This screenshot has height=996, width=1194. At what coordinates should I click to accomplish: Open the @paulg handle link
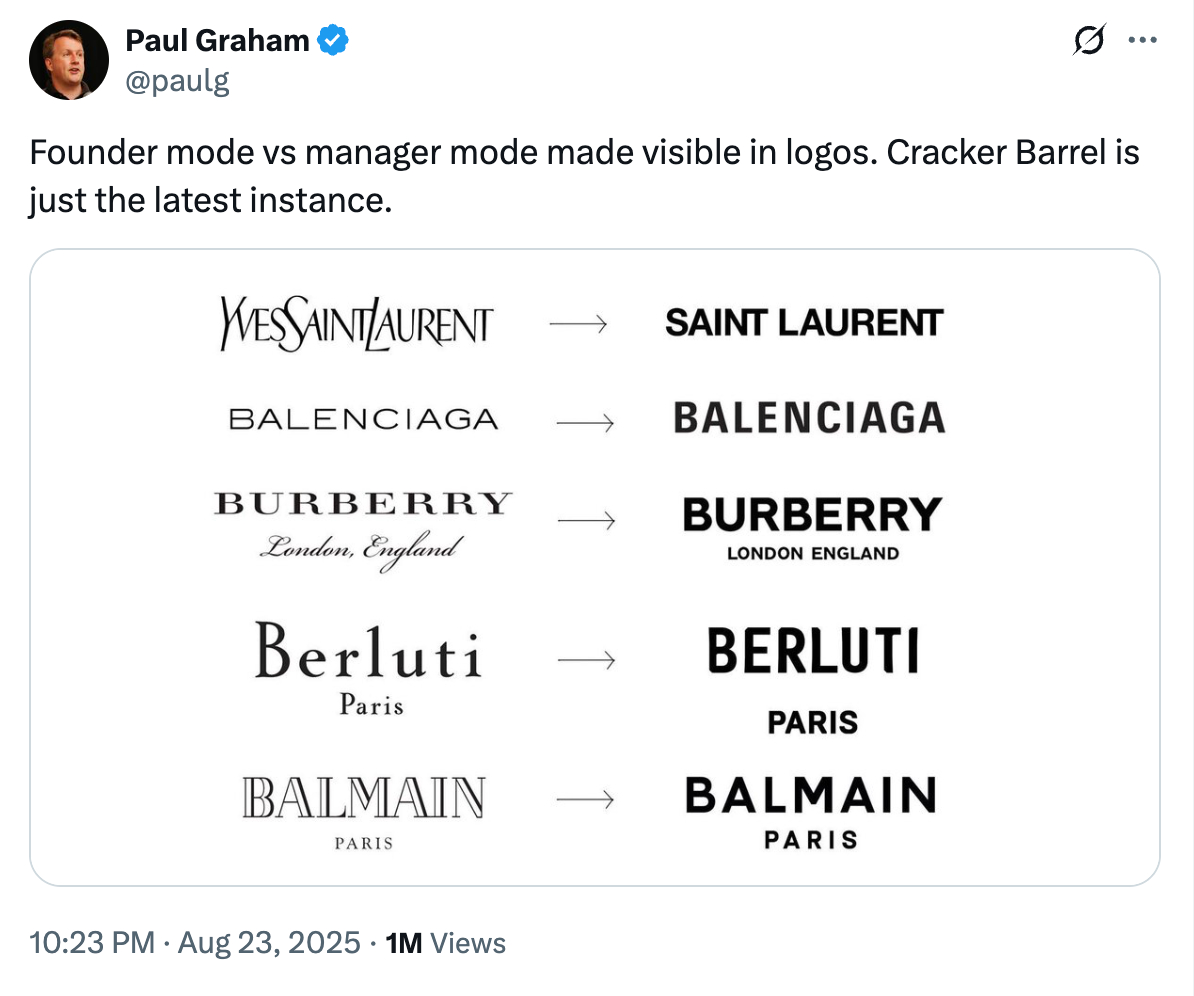177,80
